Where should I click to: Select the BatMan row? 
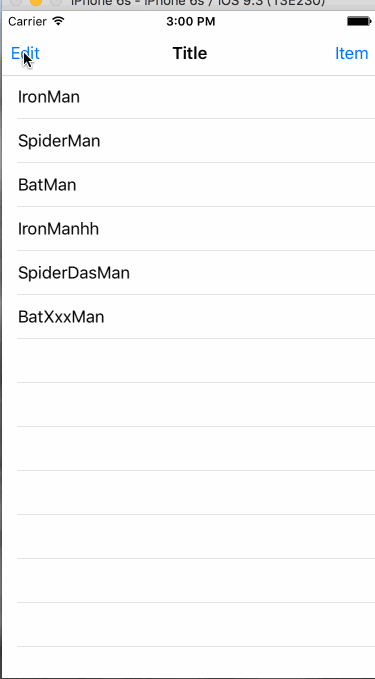[x=188, y=185]
